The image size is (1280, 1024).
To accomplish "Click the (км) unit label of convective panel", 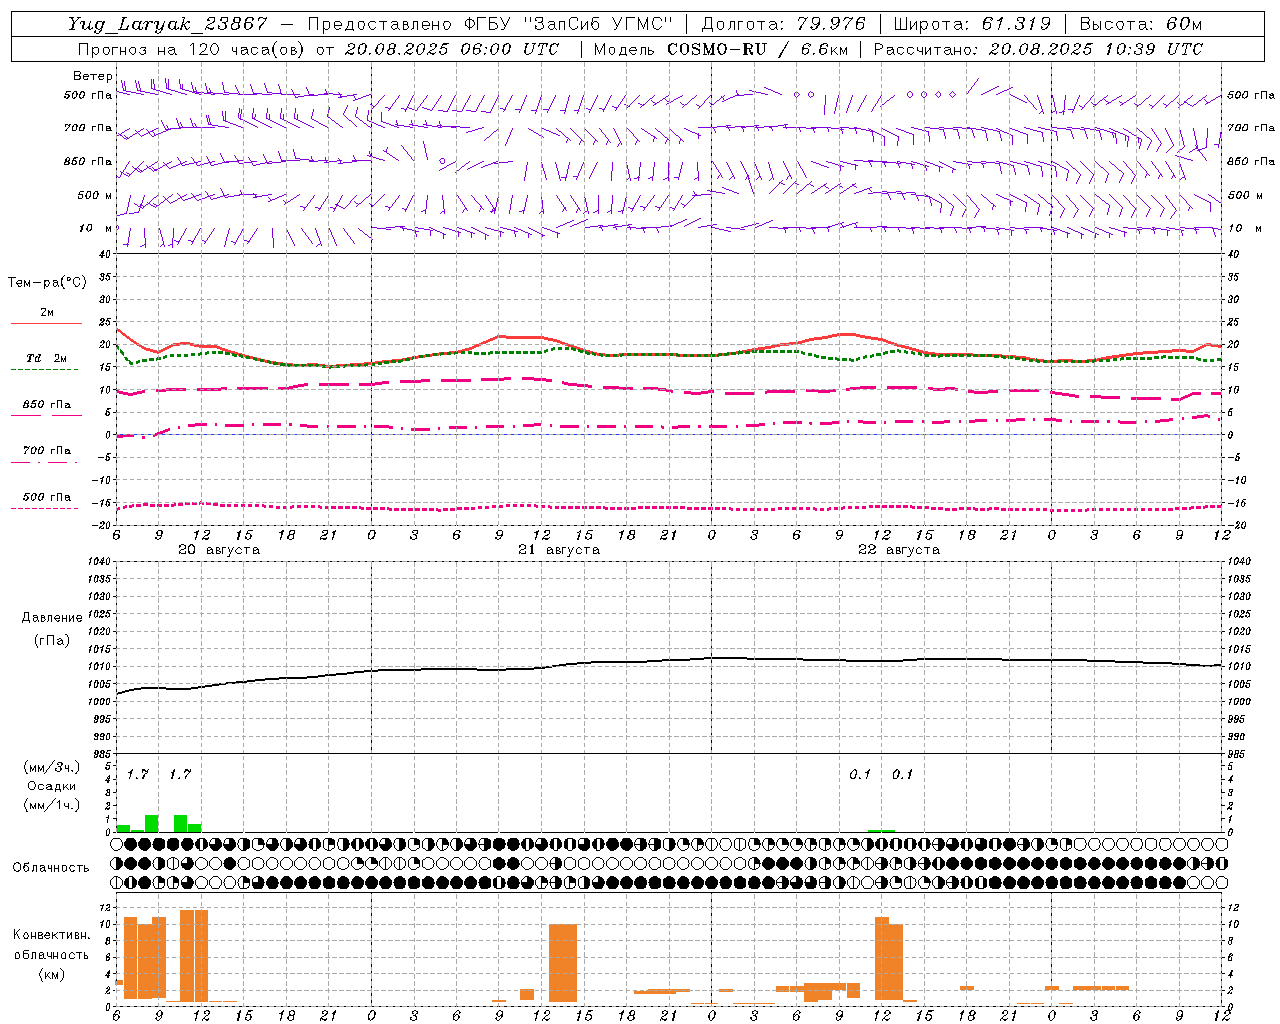I will click(x=51, y=974).
